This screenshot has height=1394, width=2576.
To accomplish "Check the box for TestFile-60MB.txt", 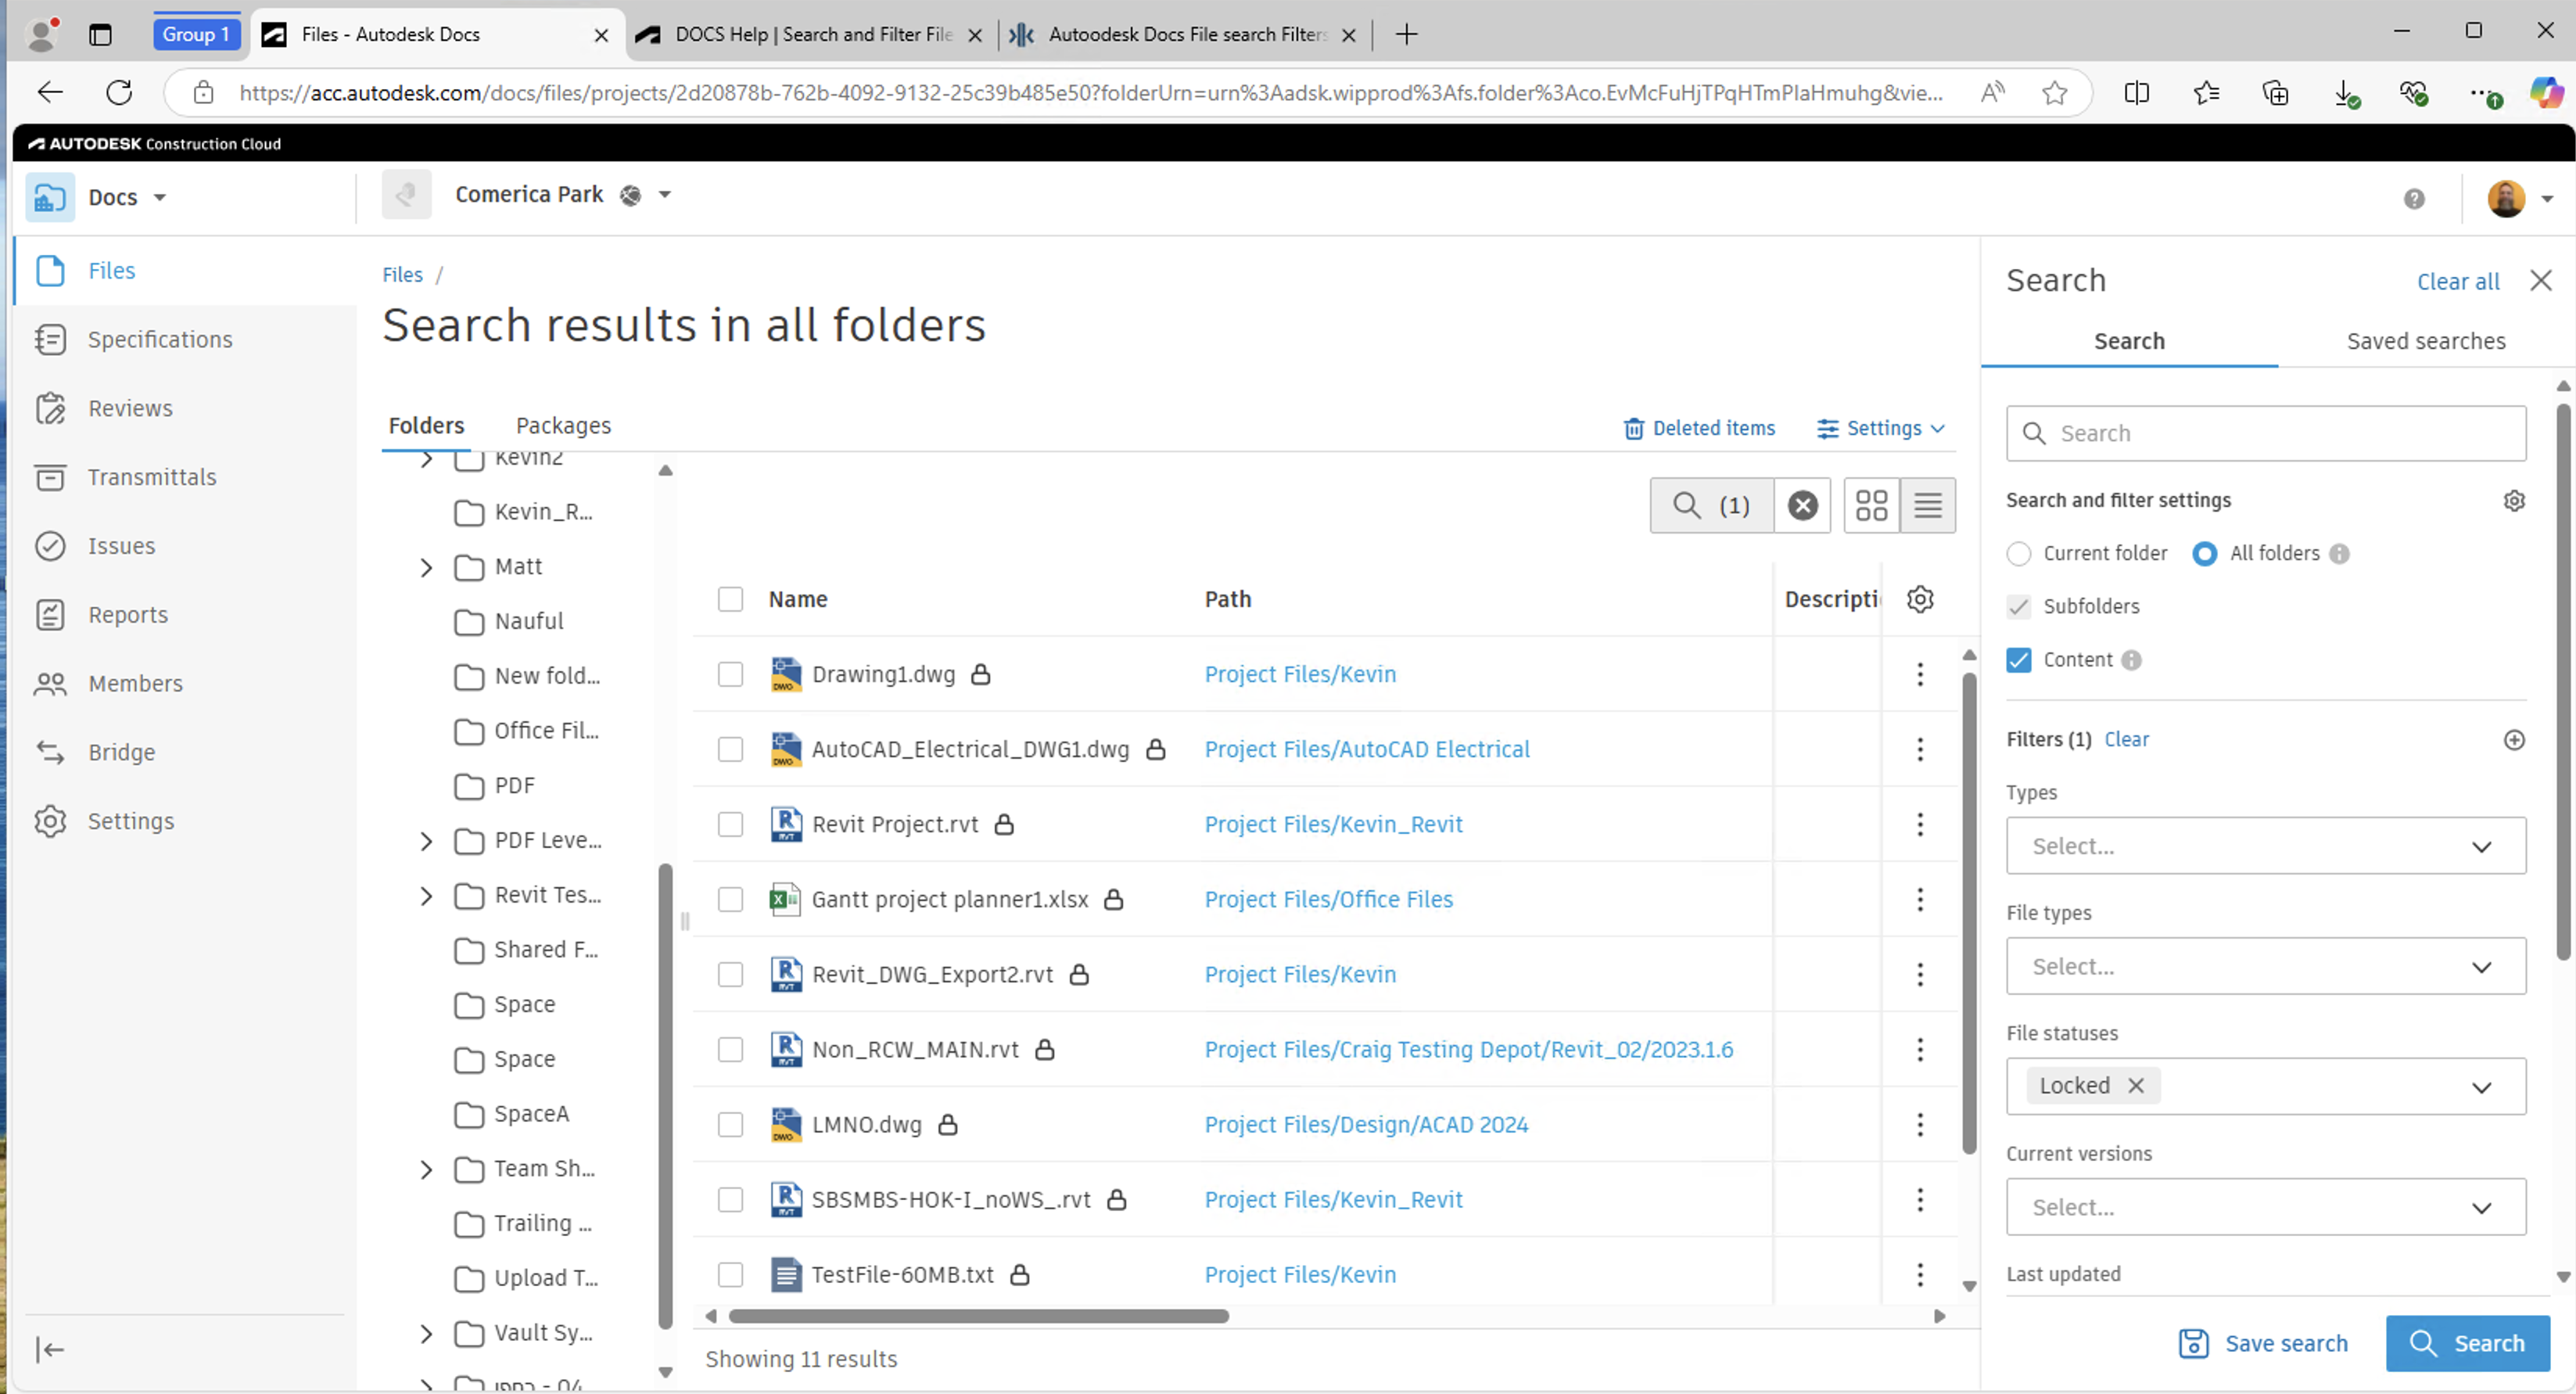I will click(730, 1274).
